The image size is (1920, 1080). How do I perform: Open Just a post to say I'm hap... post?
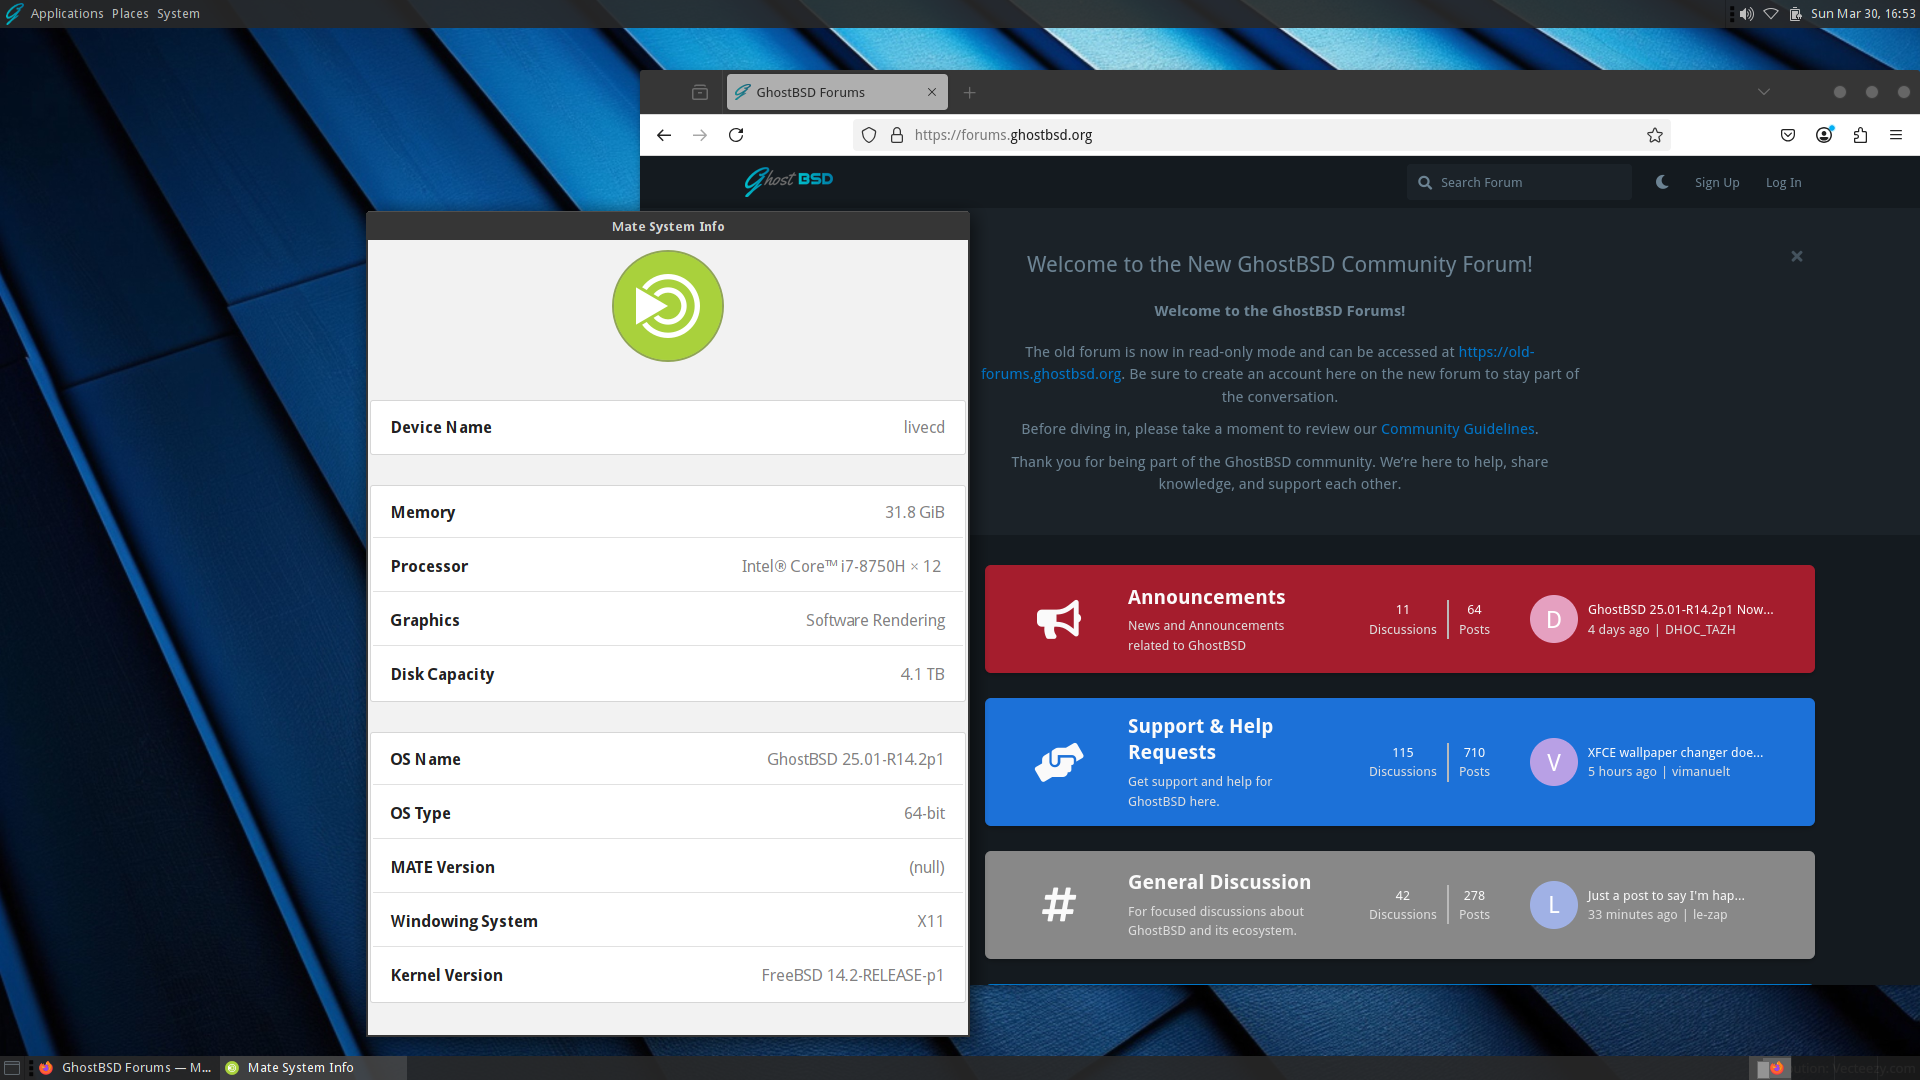point(1666,895)
